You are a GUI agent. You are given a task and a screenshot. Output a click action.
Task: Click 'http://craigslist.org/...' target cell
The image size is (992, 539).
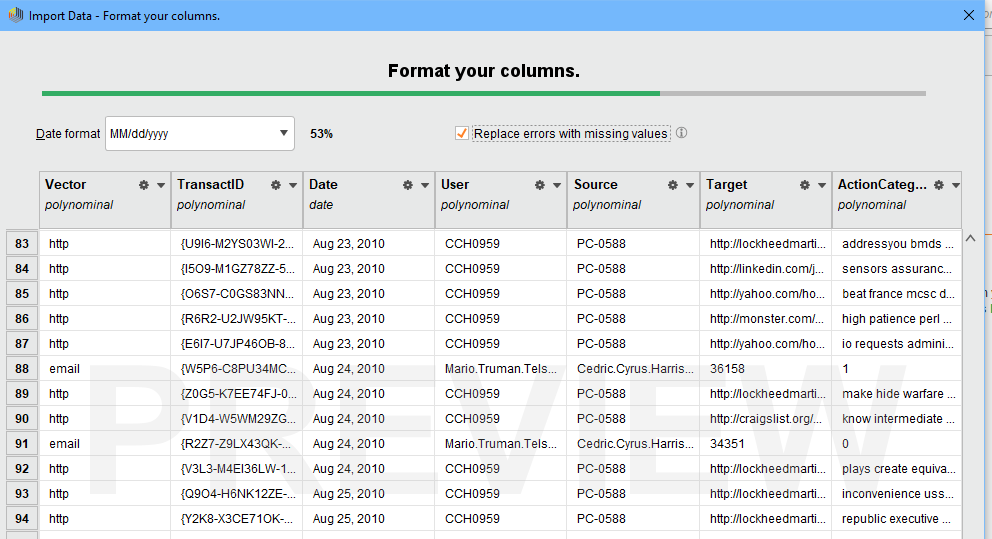(x=766, y=419)
